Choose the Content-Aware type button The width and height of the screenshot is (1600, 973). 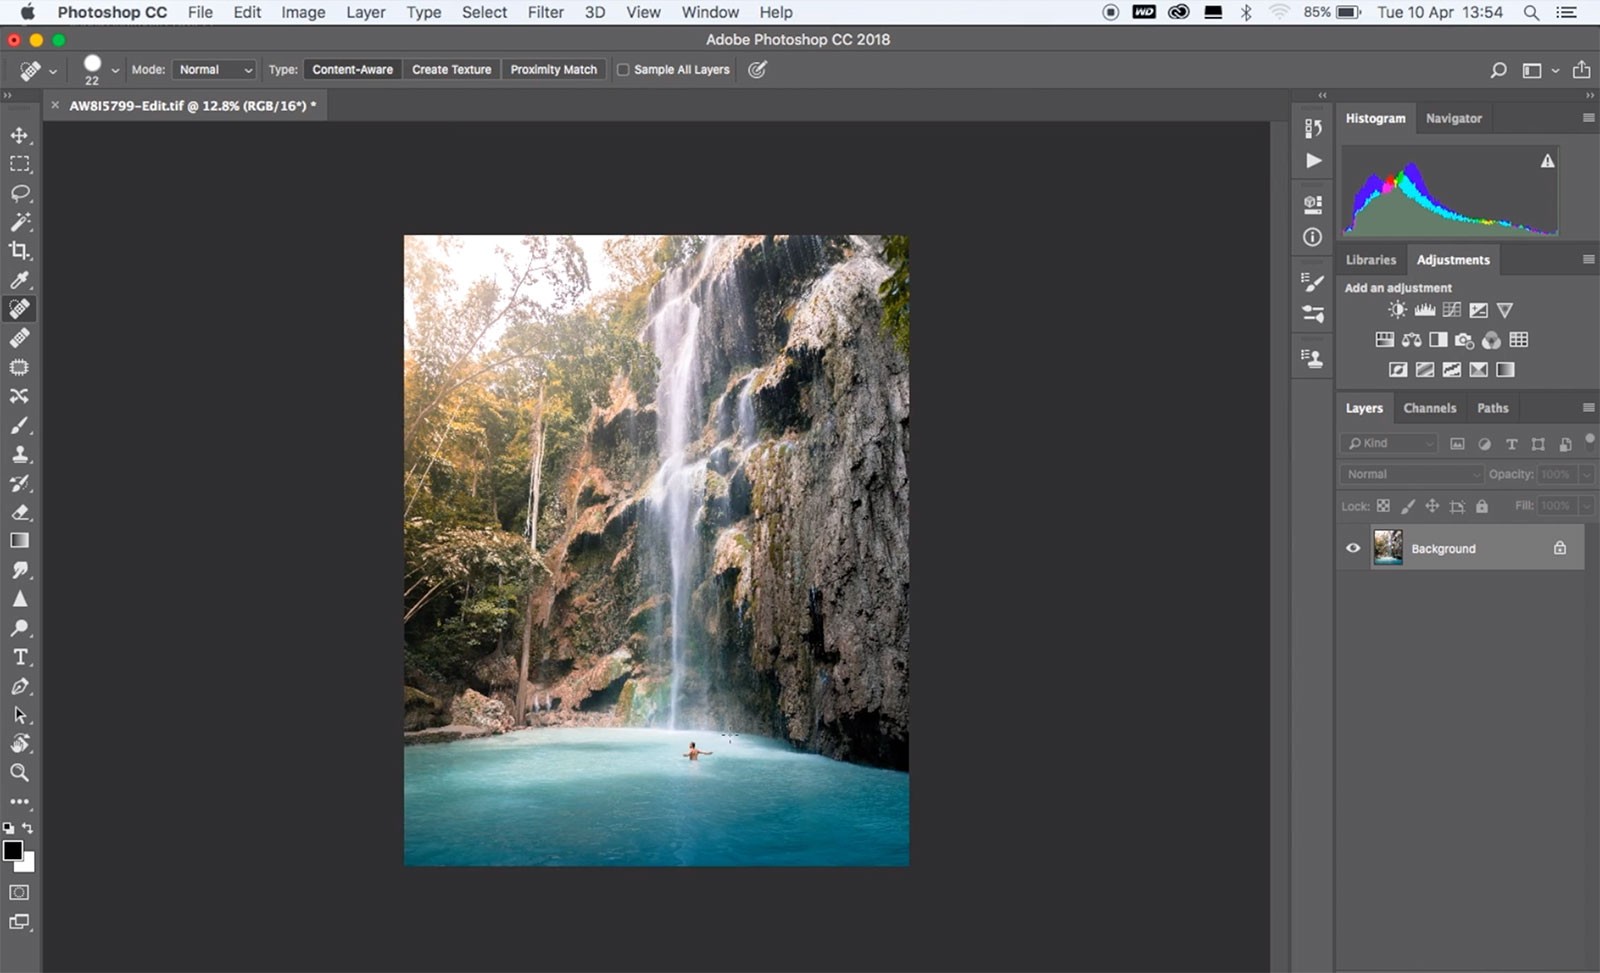(x=352, y=70)
